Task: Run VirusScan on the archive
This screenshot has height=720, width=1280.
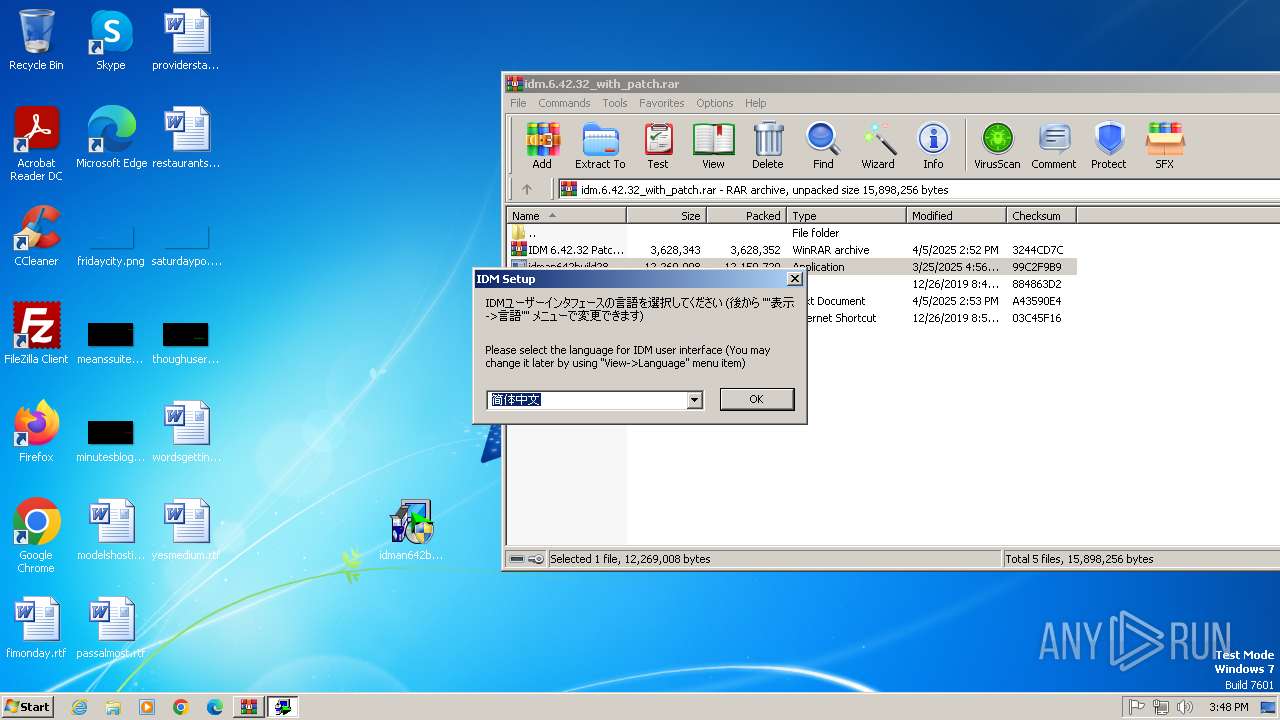Action: 997,146
